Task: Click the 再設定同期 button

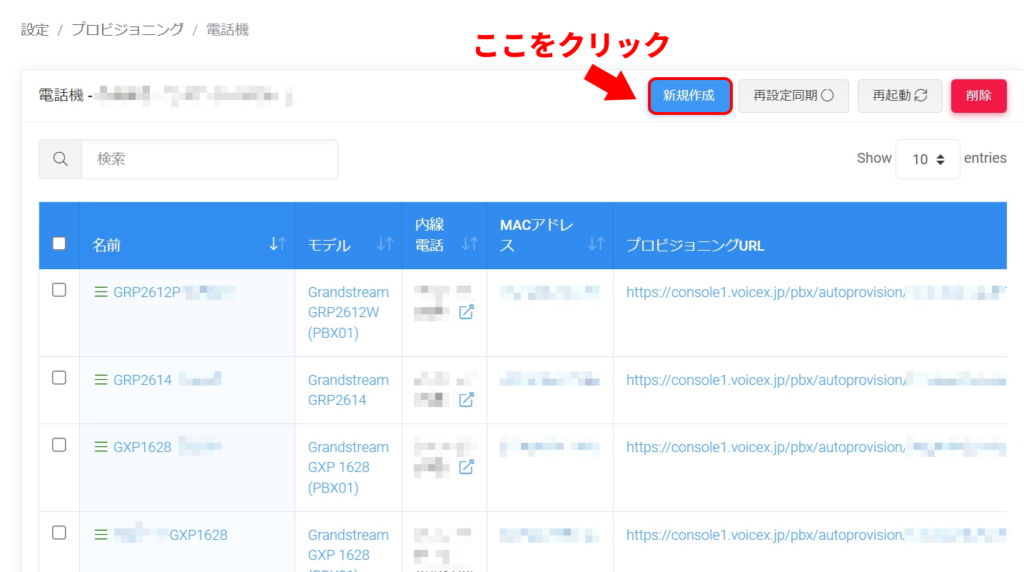Action: tap(793, 96)
